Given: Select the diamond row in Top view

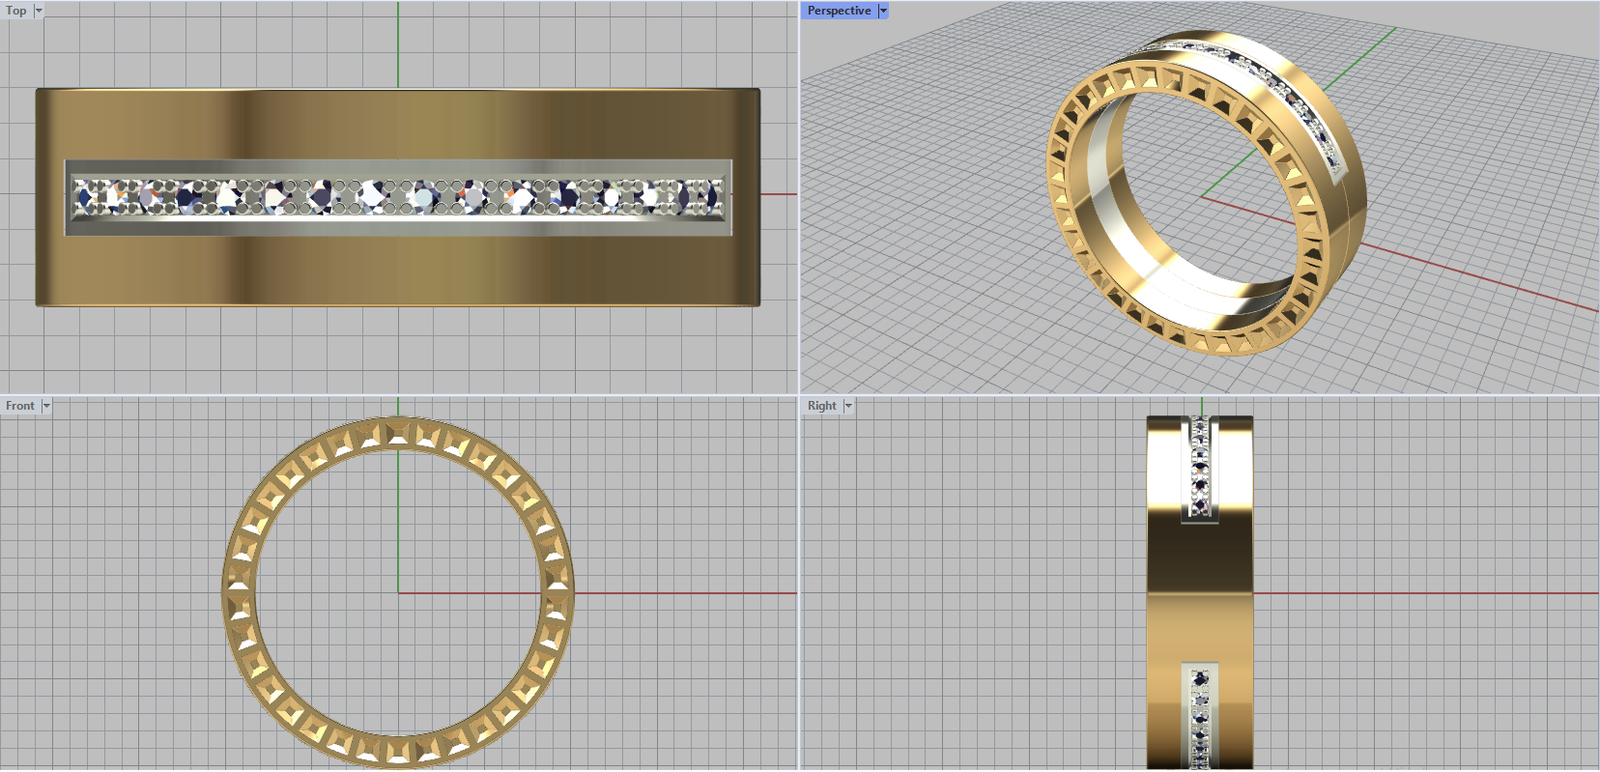Looking at the screenshot, I should 398,197.
